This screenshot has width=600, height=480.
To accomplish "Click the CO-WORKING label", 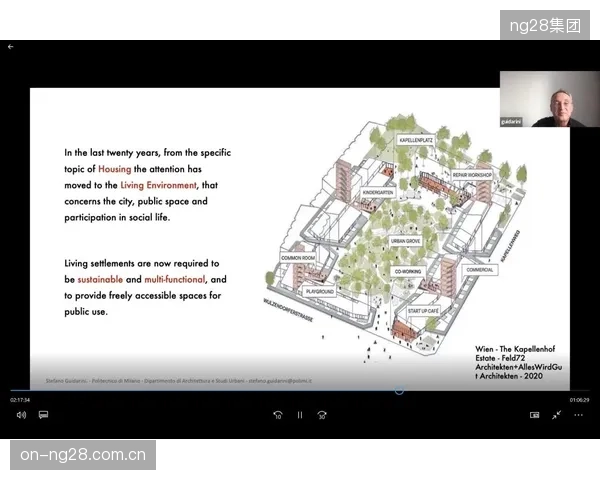I will click(x=408, y=271).
